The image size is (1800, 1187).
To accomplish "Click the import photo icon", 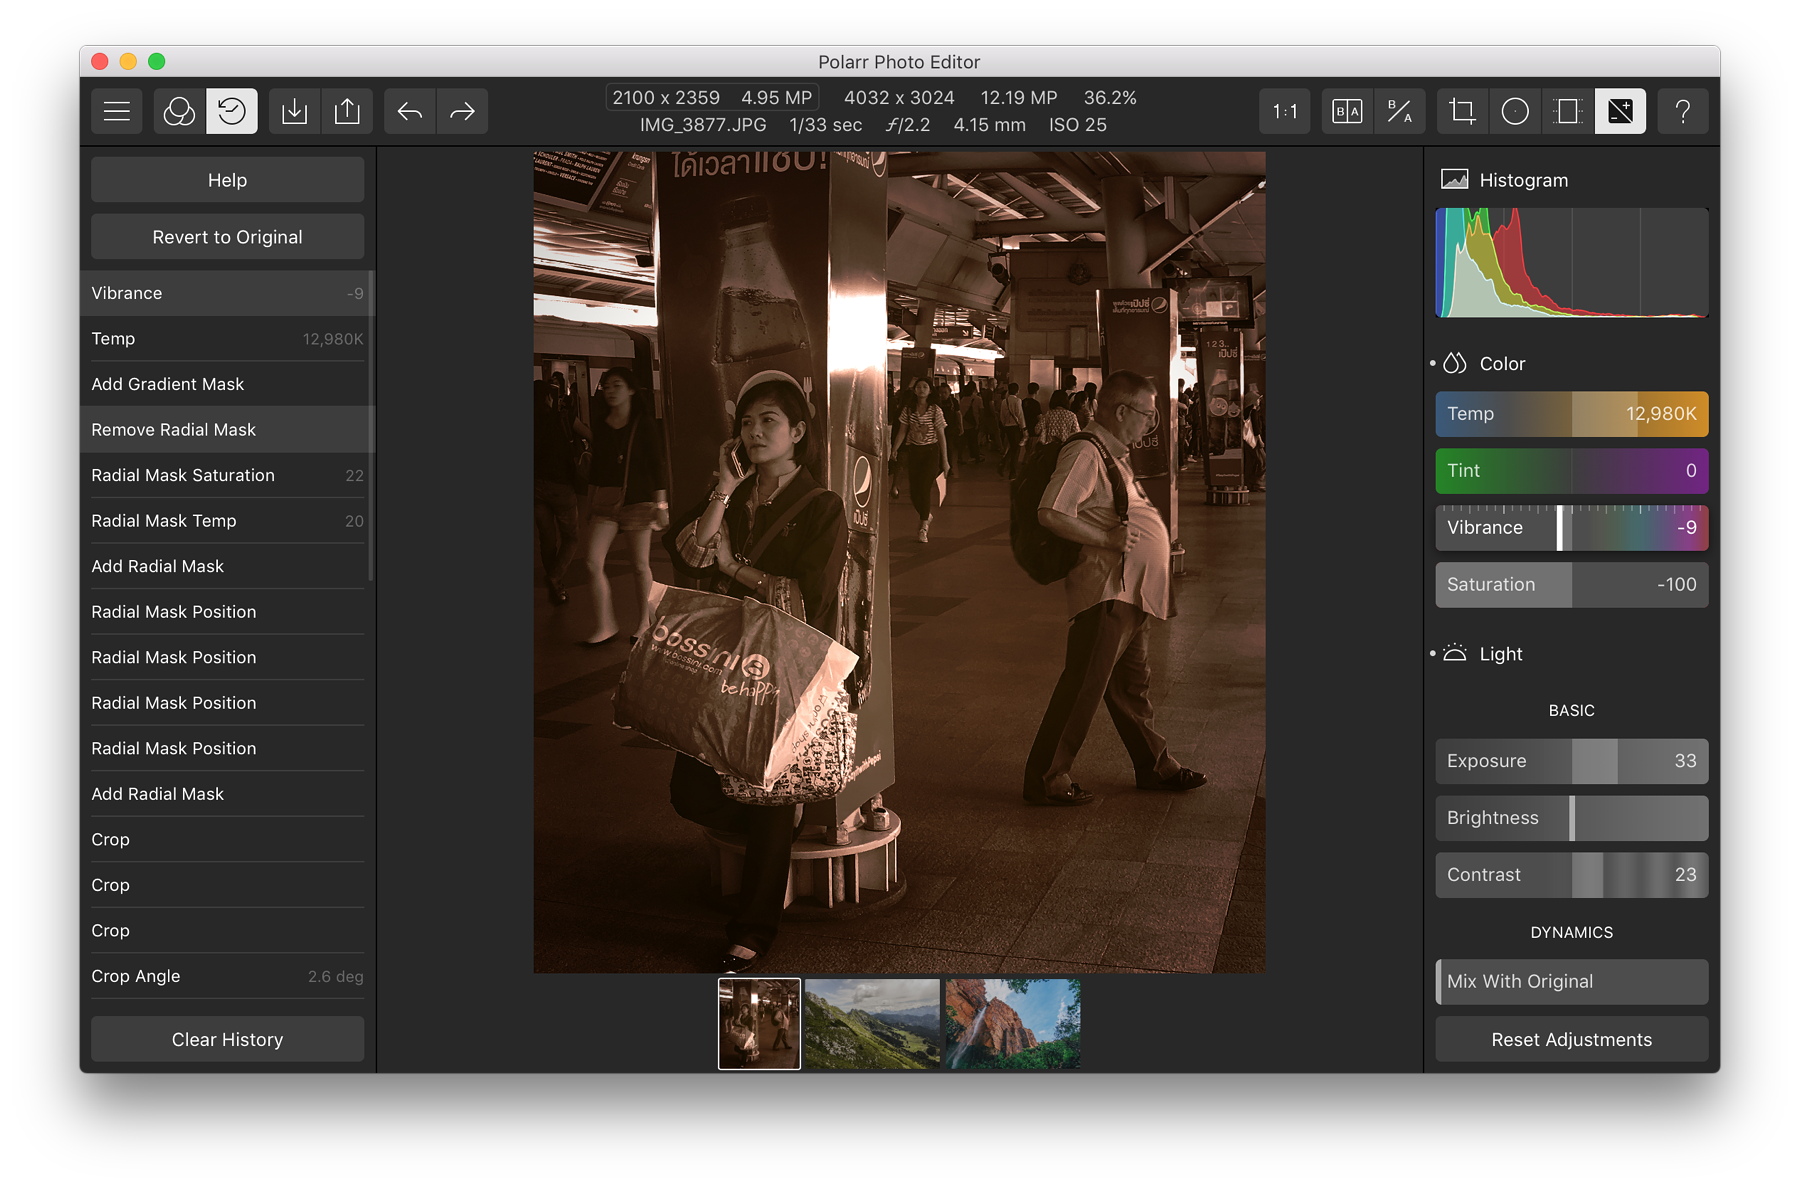I will pos(295,111).
